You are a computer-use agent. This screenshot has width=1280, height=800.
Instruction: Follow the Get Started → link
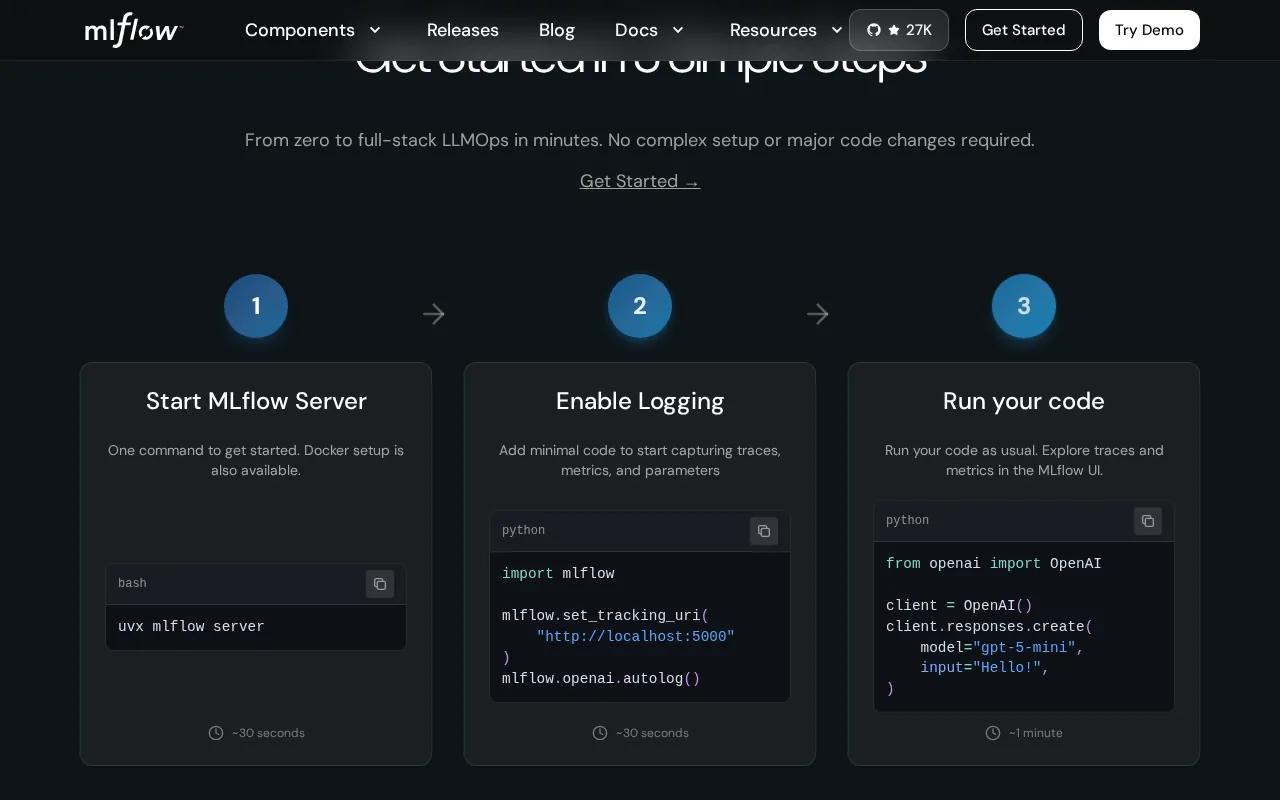tap(640, 181)
